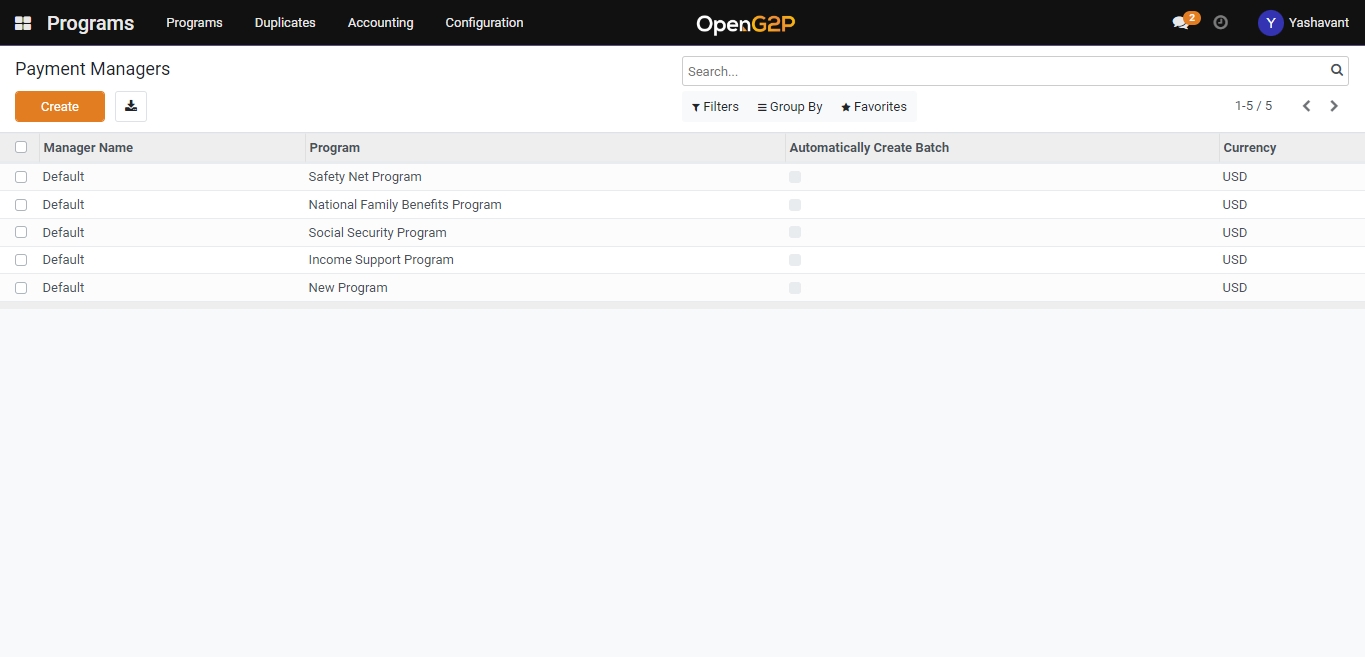Select the New Program row checkbox
Image resolution: width=1365 pixels, height=657 pixels.
21,288
